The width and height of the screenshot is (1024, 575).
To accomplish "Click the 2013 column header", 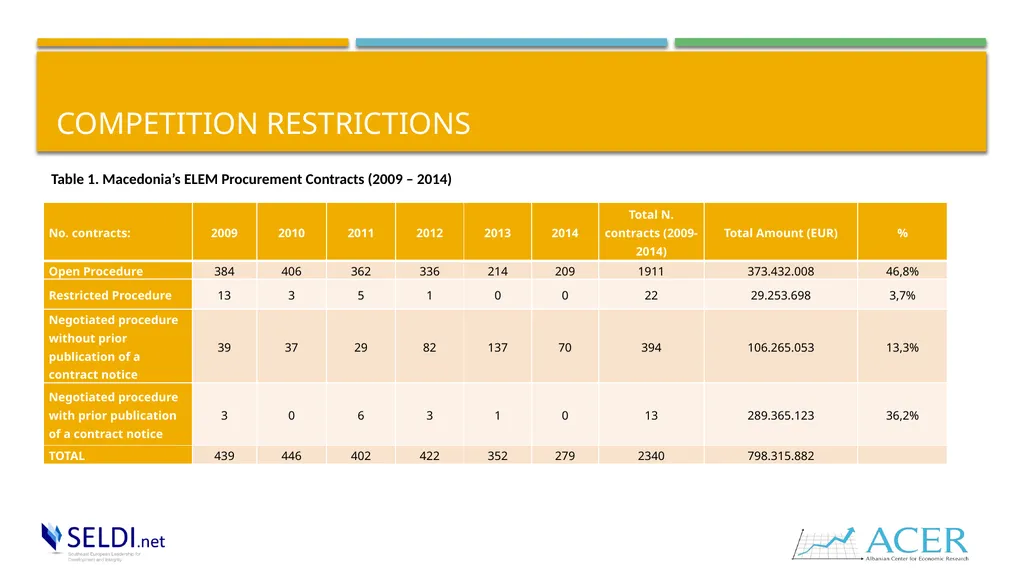I will click(498, 232).
